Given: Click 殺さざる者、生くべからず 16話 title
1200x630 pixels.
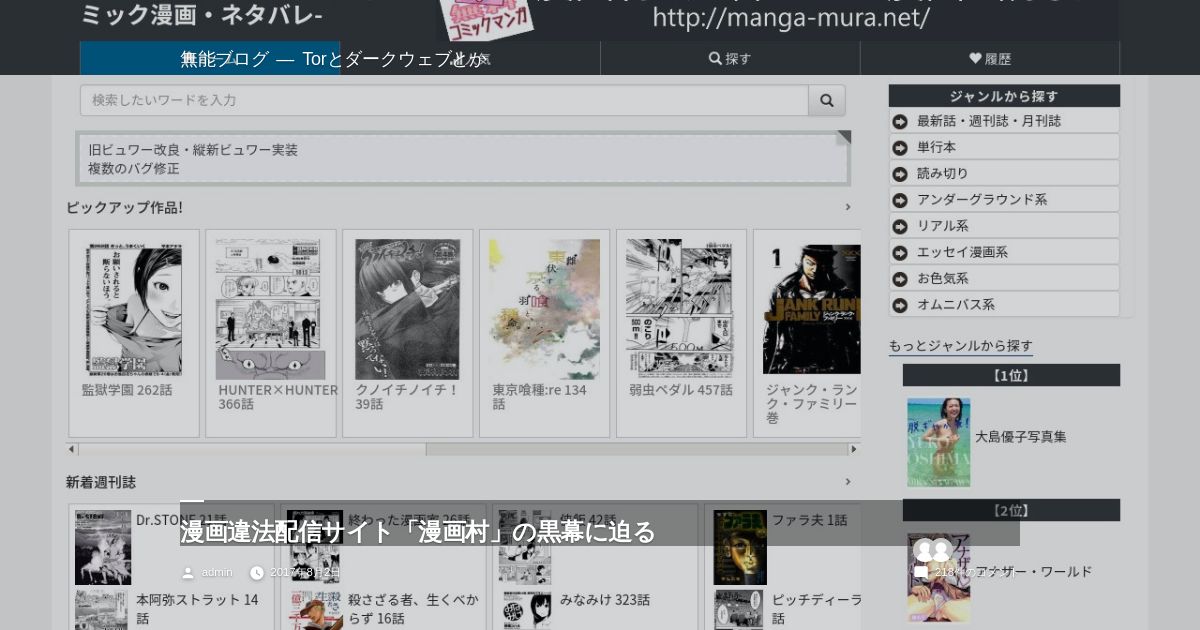Looking at the screenshot, I should click(x=413, y=609).
